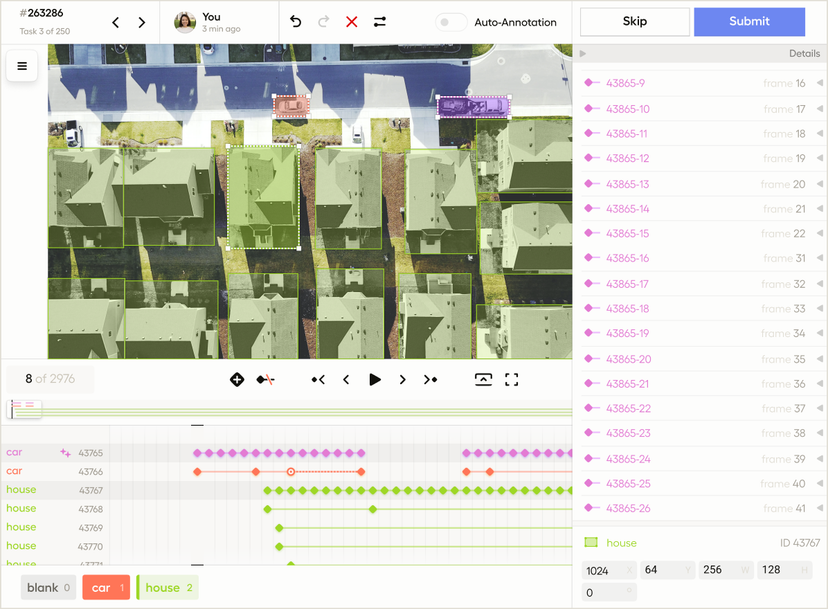The height and width of the screenshot is (609, 828).
Task: Submit the completed annotations
Action: pos(749,21)
